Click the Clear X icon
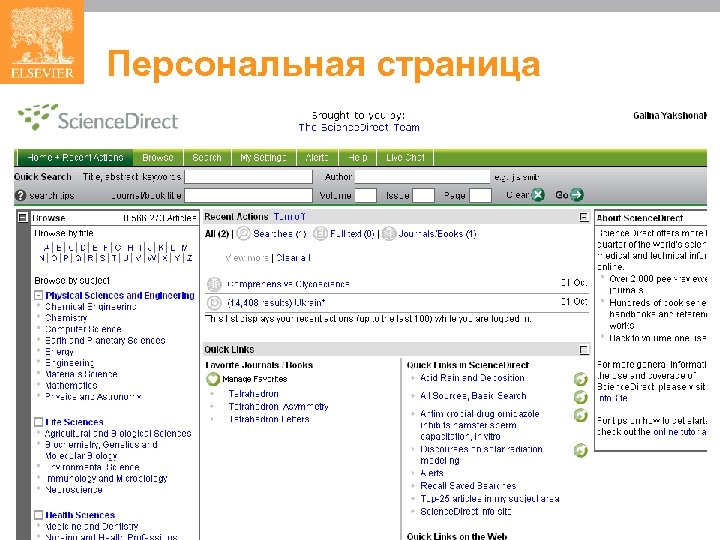The width and height of the screenshot is (720, 540). (538, 195)
